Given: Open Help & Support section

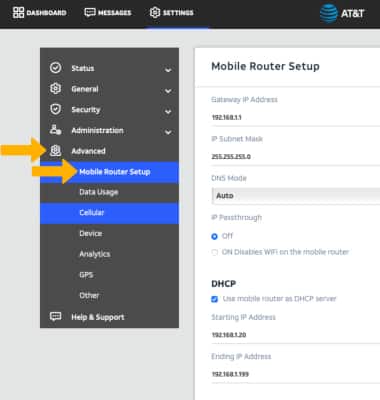Looking at the screenshot, I should (x=110, y=317).
